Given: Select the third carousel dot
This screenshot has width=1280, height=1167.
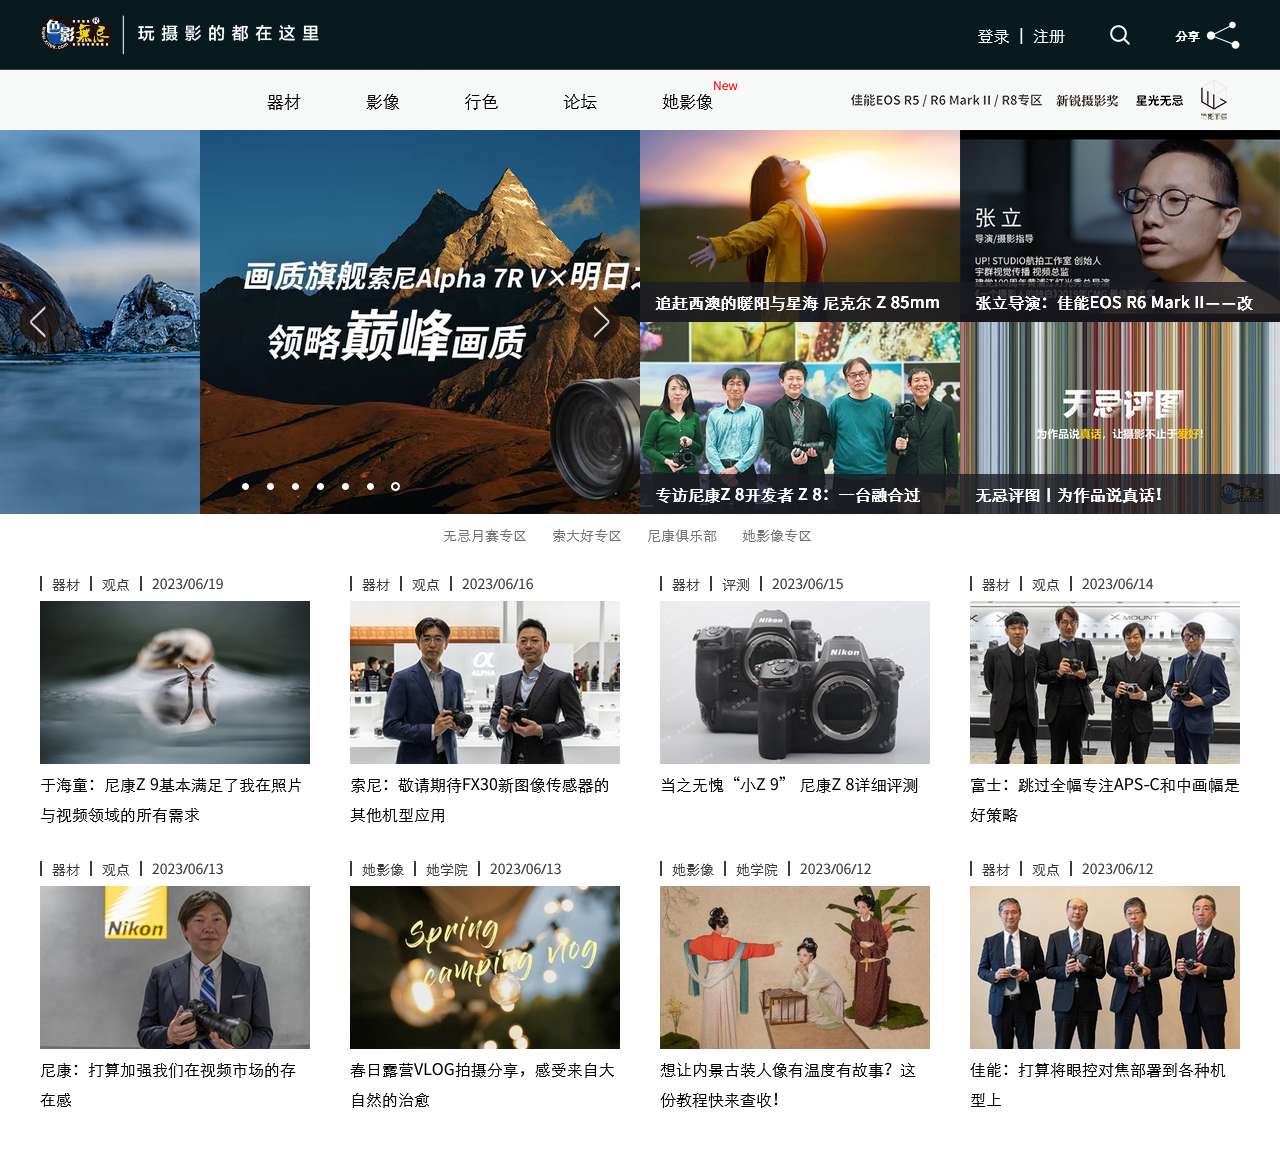Looking at the screenshot, I should pyautogui.click(x=296, y=486).
